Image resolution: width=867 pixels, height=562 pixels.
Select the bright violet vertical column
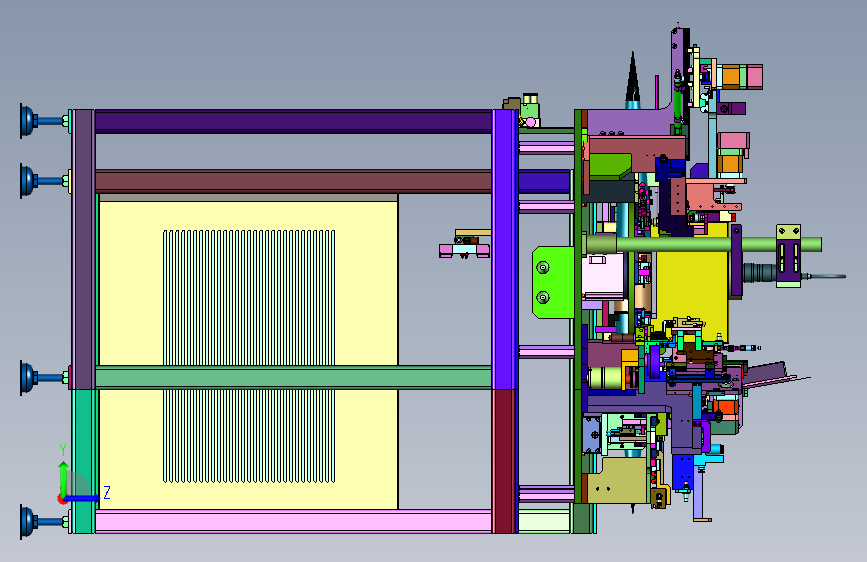coord(504,249)
